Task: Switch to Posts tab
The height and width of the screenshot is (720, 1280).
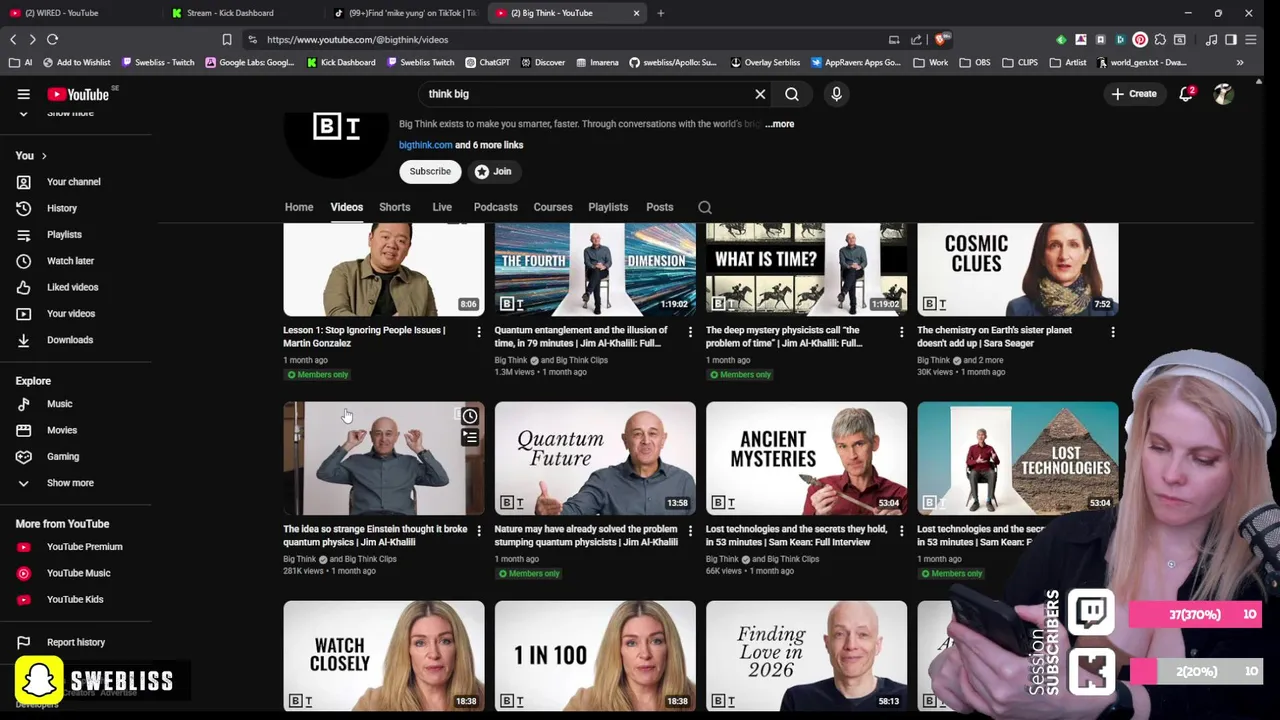Action: 660,207
